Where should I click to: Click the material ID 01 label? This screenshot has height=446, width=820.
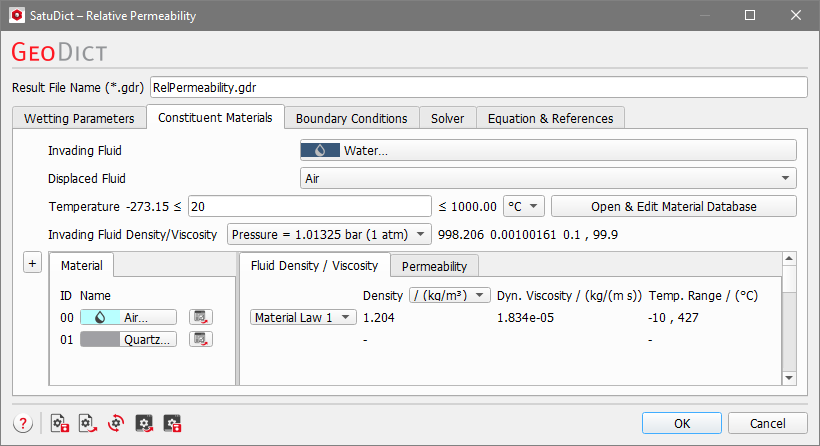(x=67, y=339)
